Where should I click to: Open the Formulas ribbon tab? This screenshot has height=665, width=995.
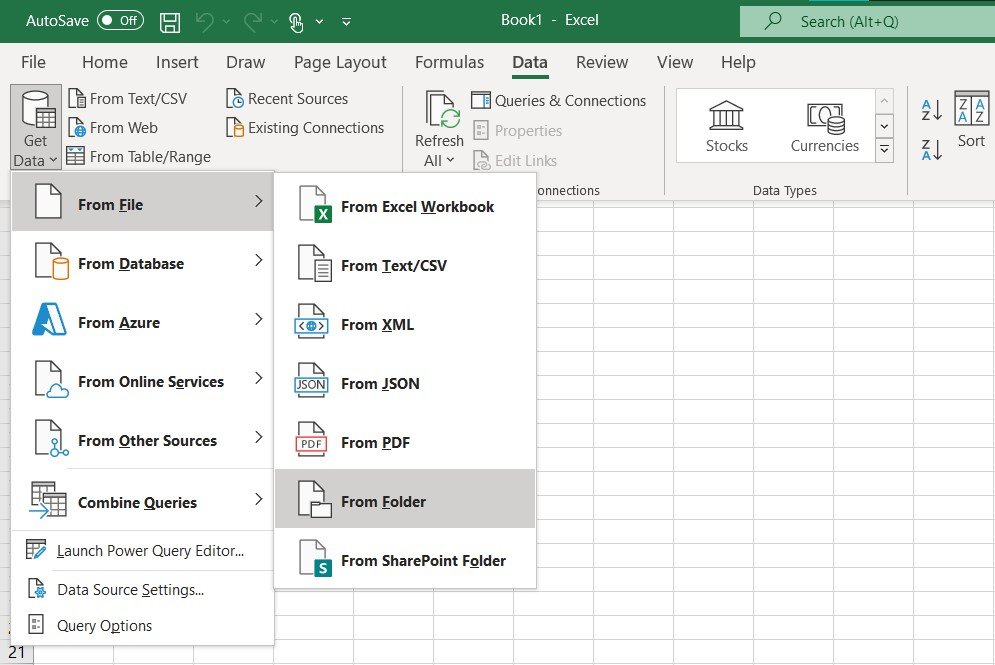(449, 62)
